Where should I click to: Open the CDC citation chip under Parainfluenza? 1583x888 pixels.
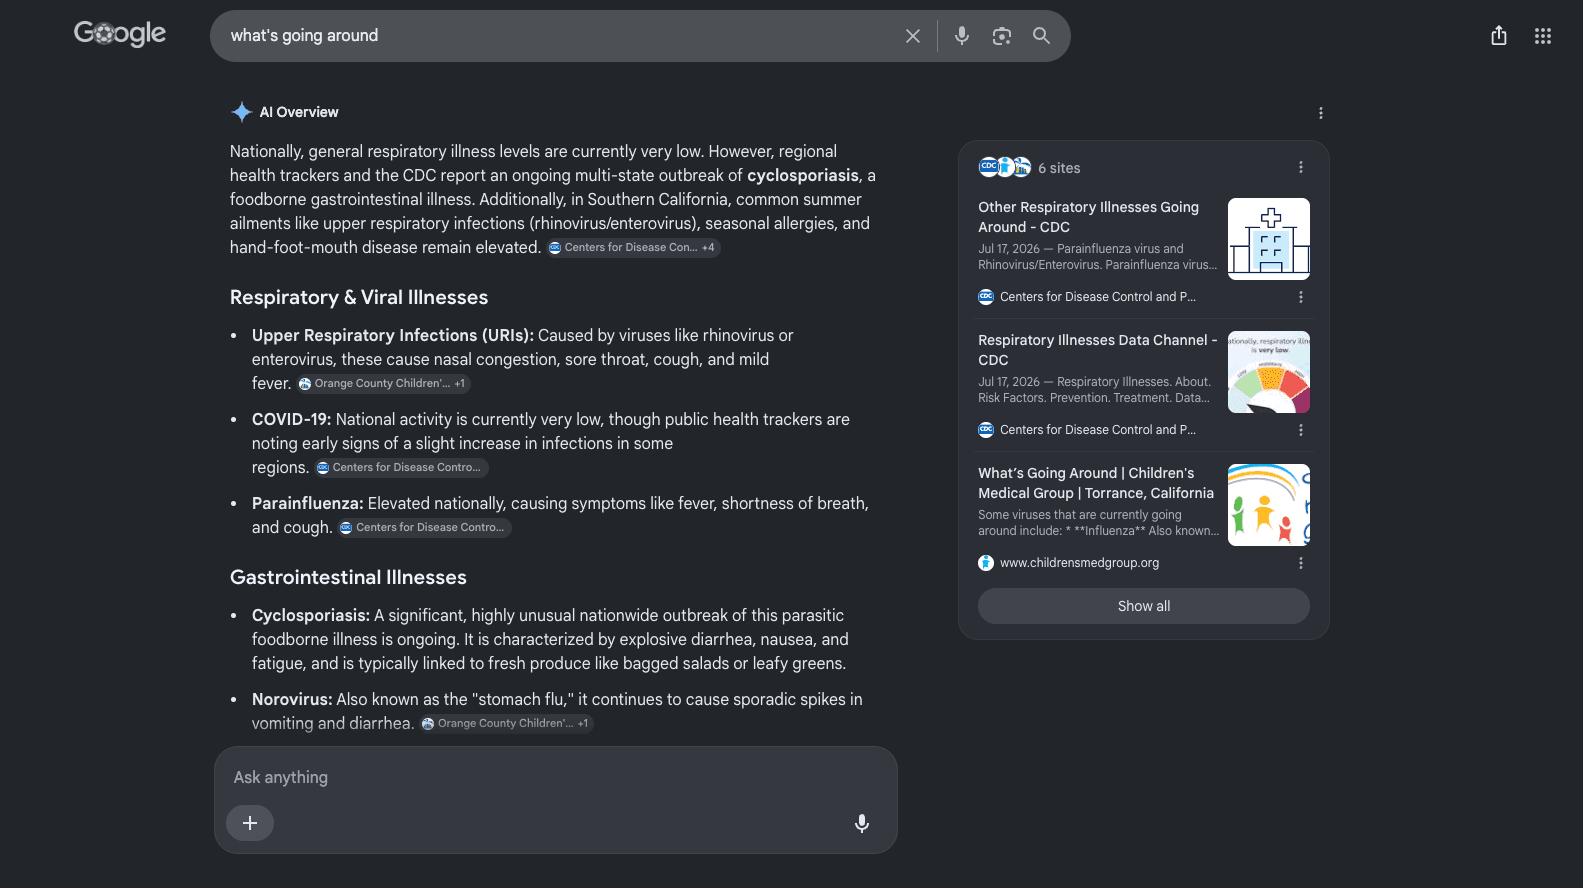point(424,528)
